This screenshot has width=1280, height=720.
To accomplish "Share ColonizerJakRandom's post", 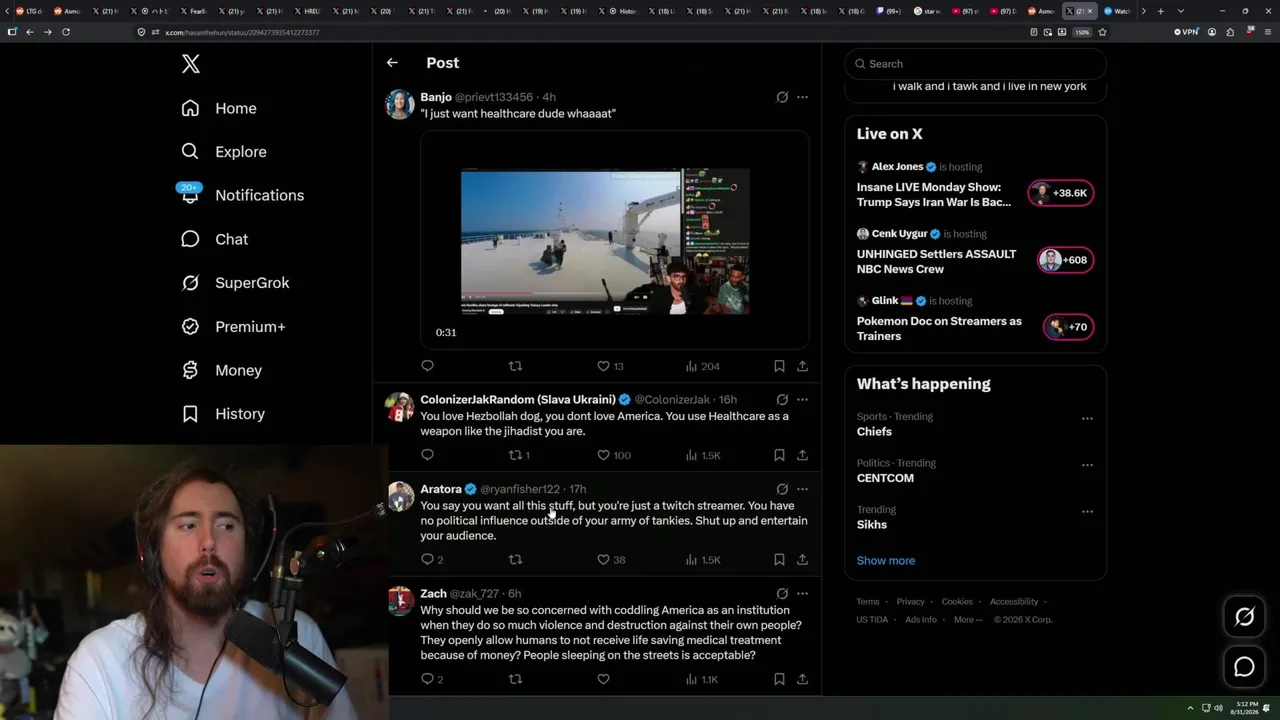I will 802,455.
